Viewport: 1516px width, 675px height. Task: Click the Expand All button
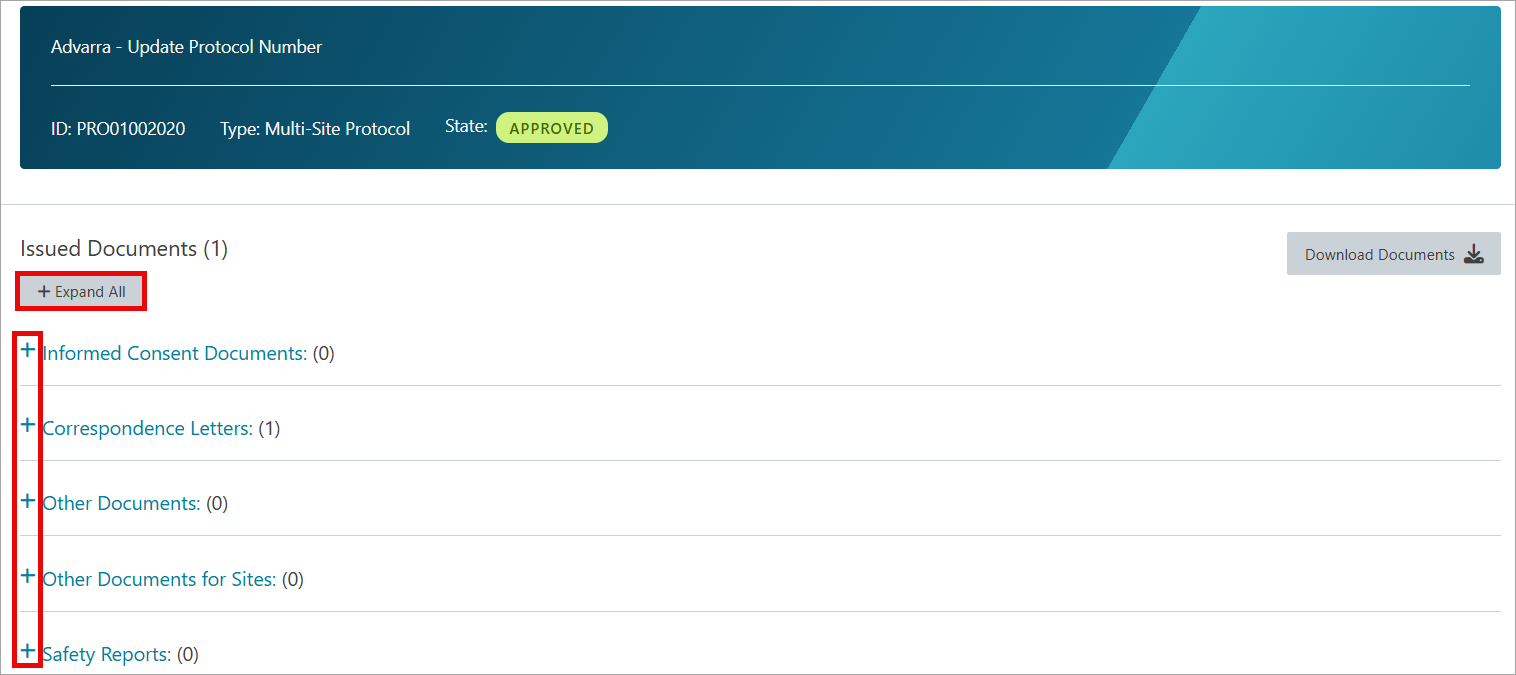[82, 292]
